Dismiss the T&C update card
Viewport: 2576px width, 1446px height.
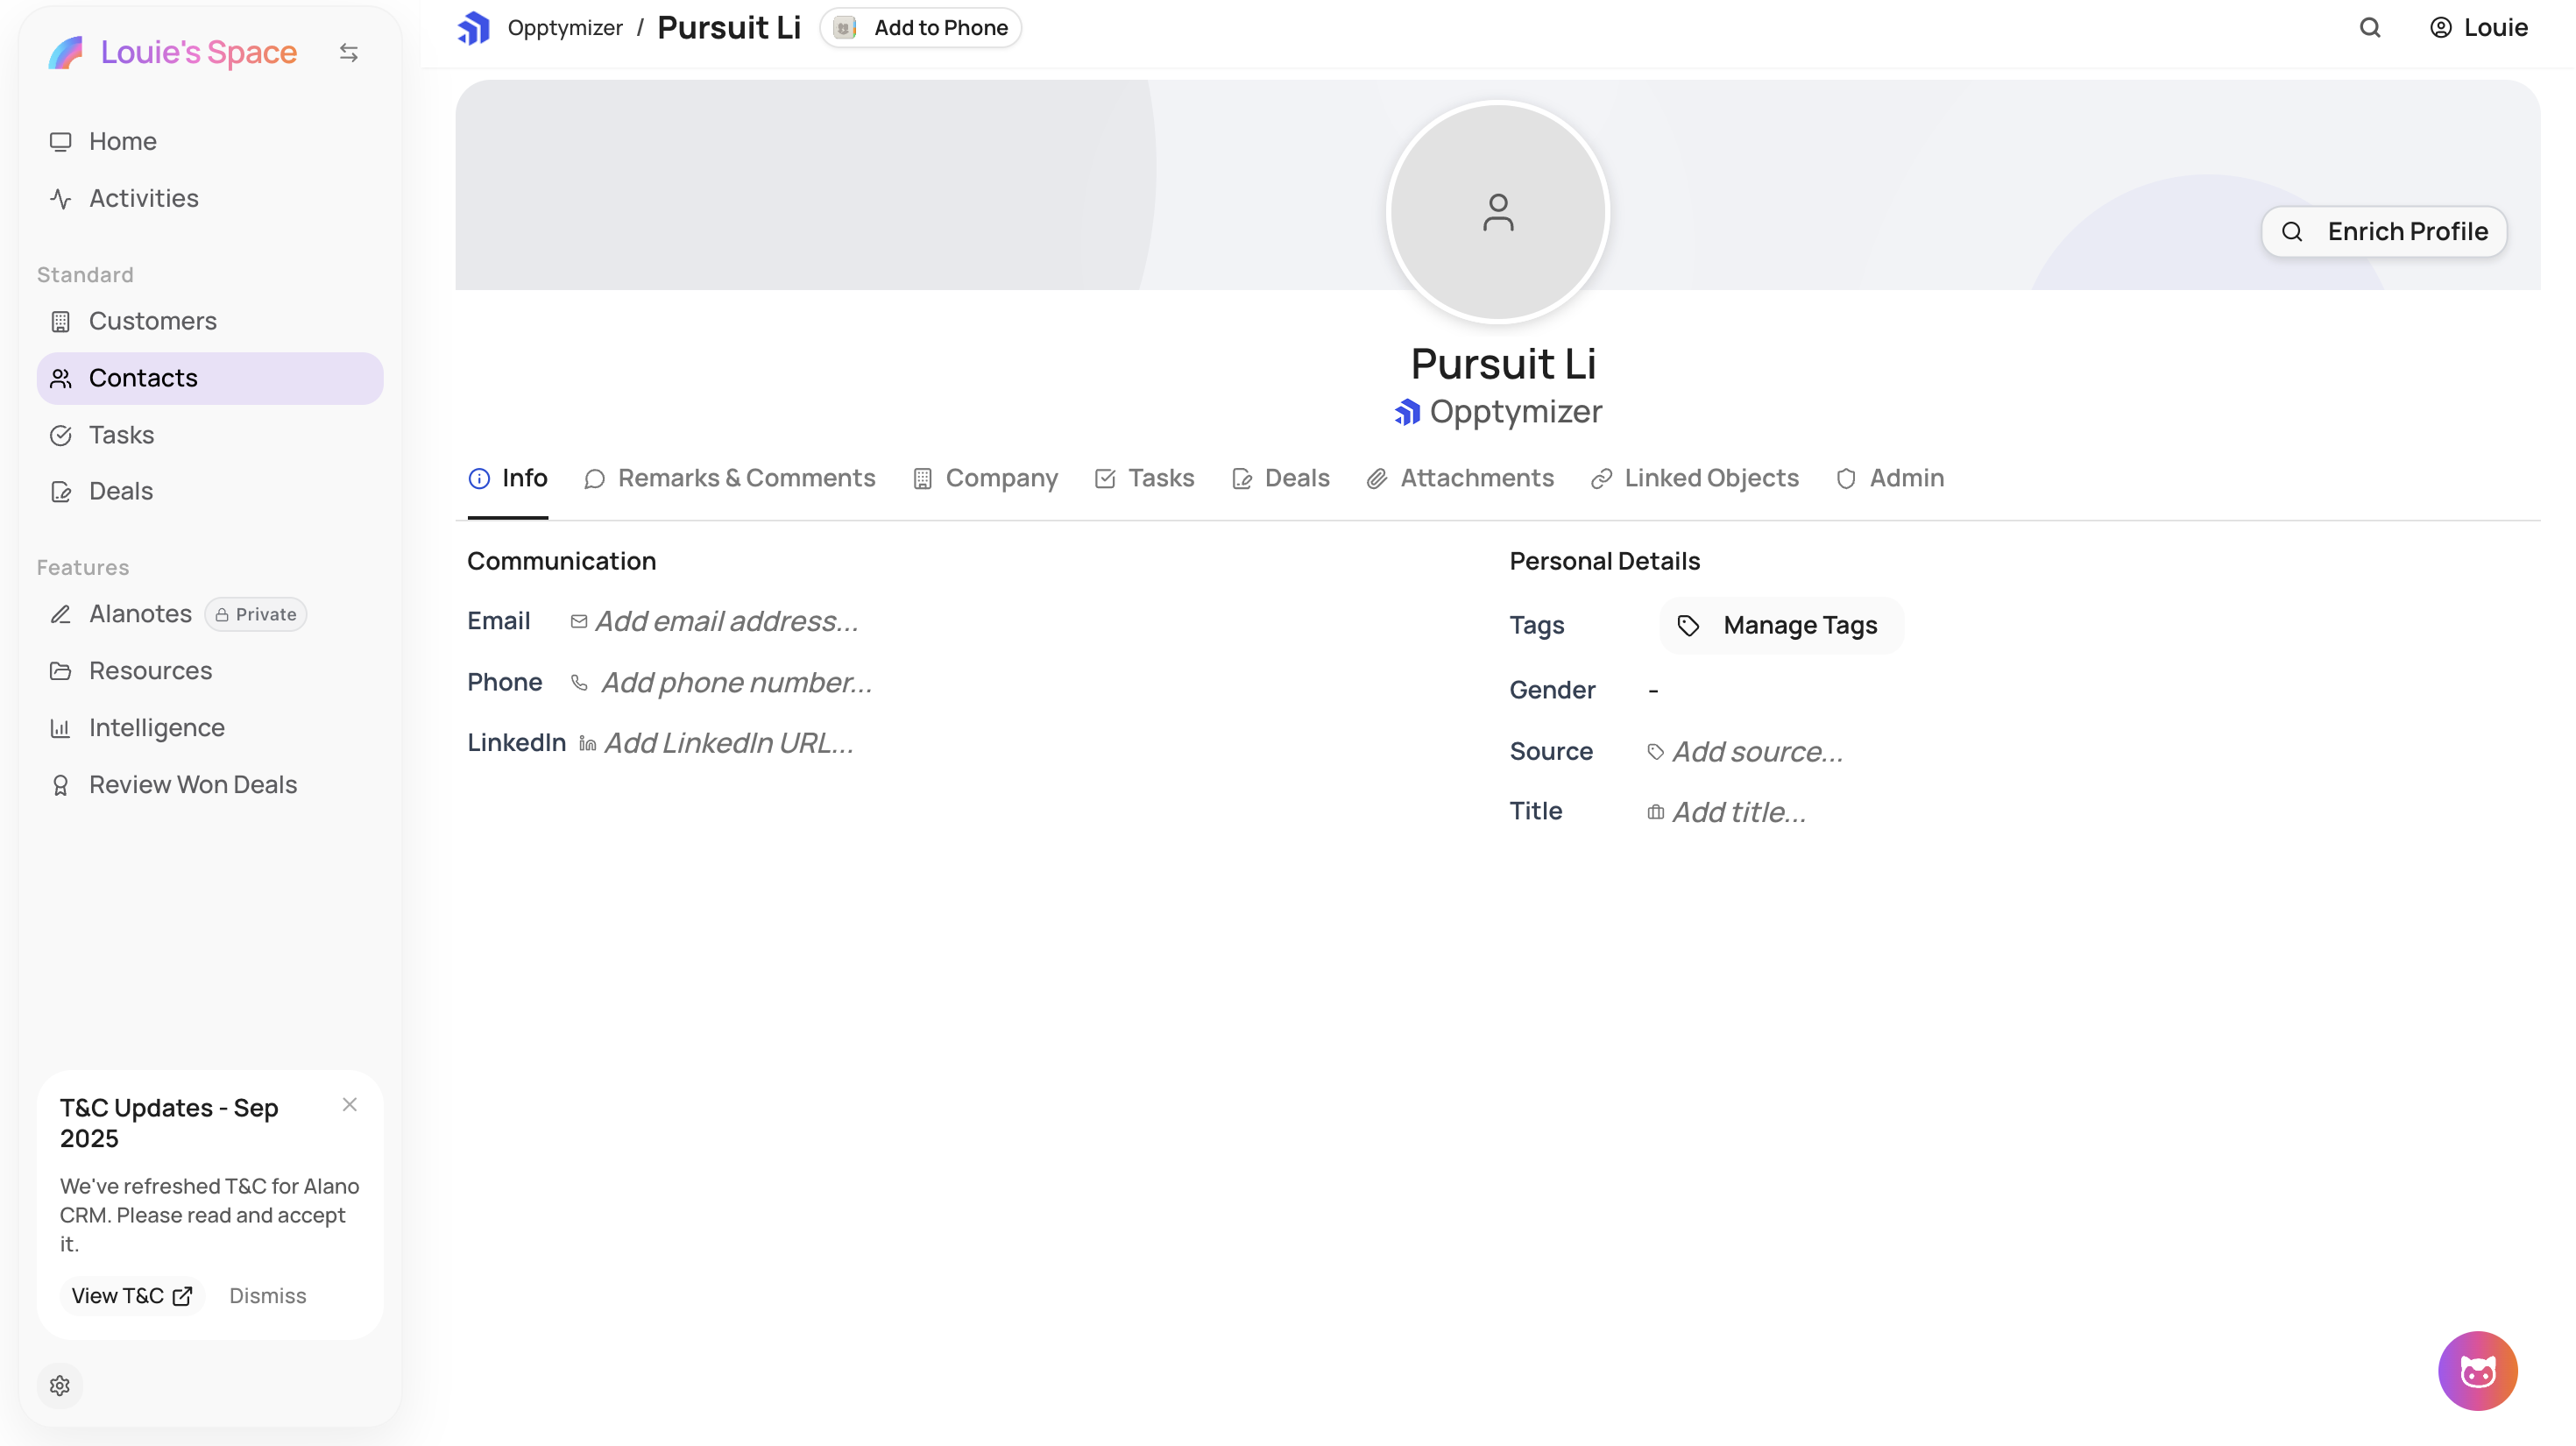[x=267, y=1295]
